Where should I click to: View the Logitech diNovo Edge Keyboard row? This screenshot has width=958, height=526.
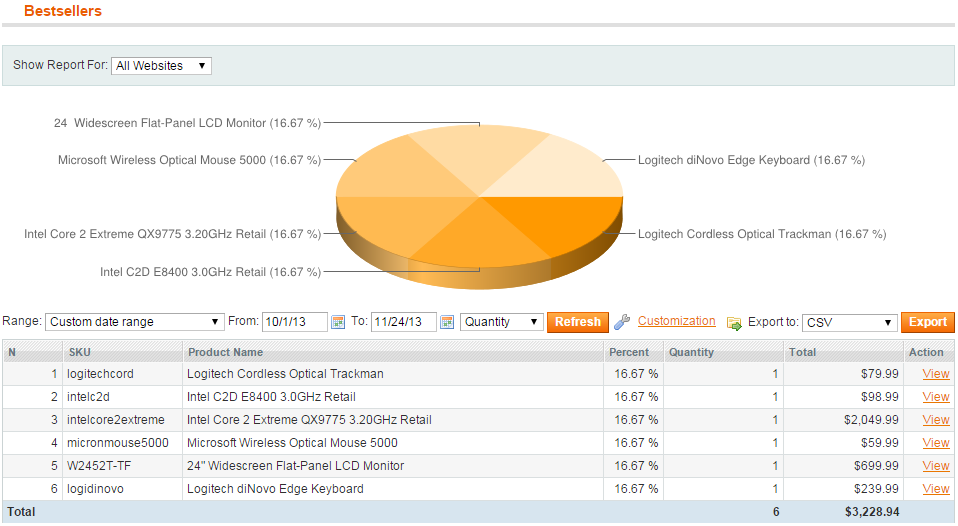coord(935,489)
